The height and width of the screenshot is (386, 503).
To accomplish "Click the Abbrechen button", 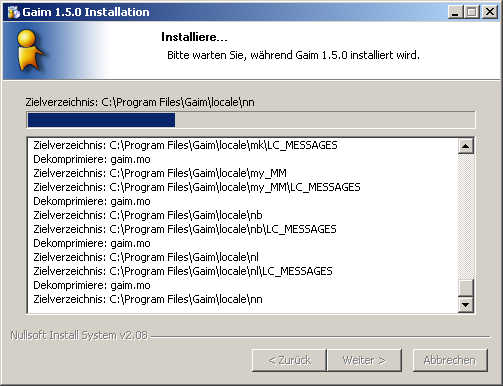I will click(x=450, y=360).
